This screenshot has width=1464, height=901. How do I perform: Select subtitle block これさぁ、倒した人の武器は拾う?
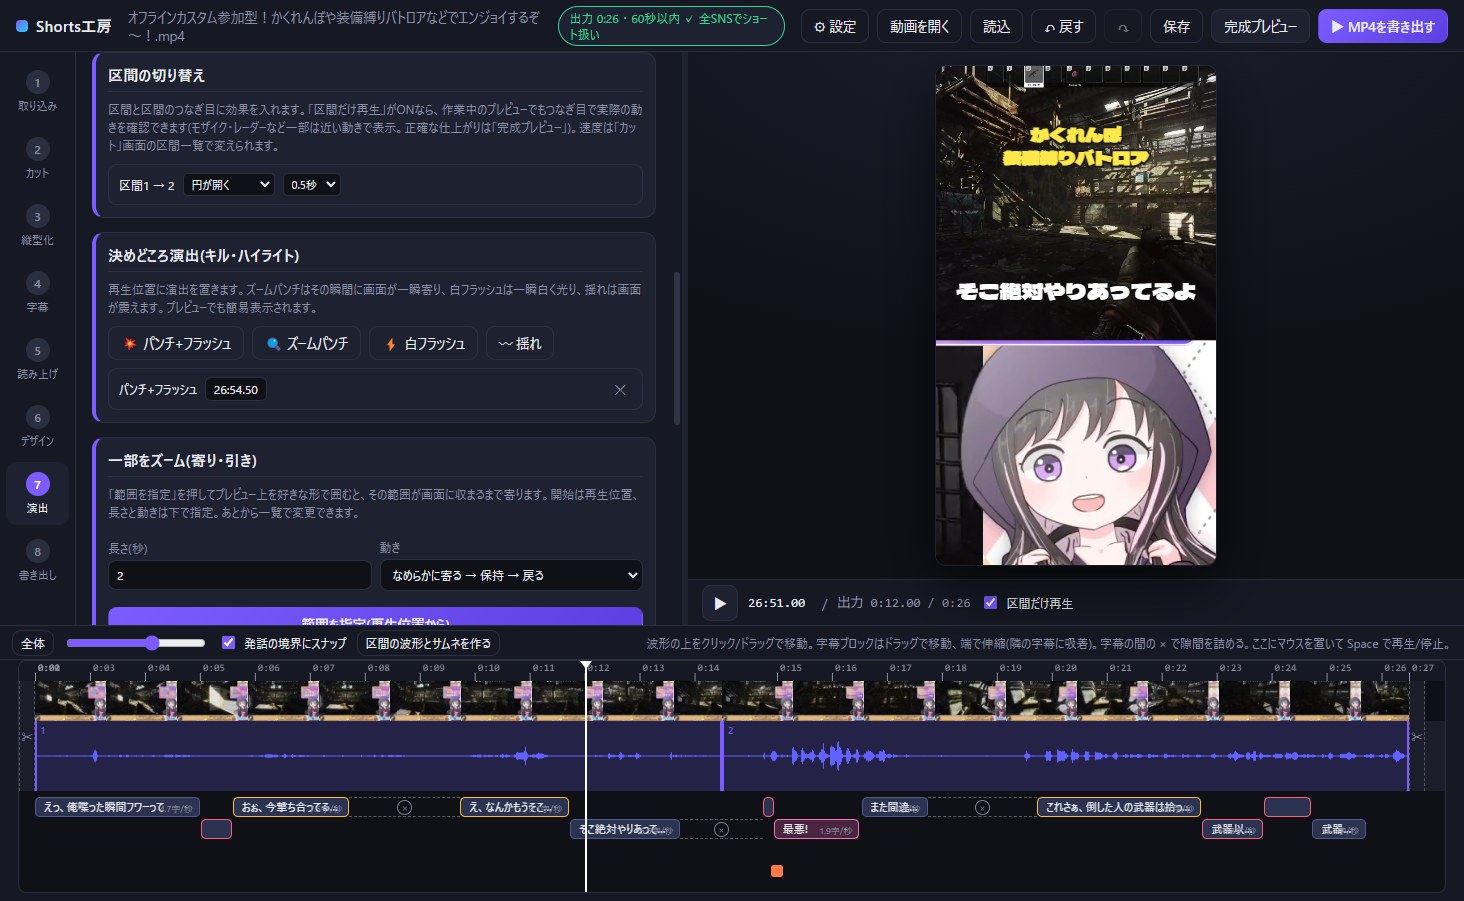click(x=1118, y=807)
